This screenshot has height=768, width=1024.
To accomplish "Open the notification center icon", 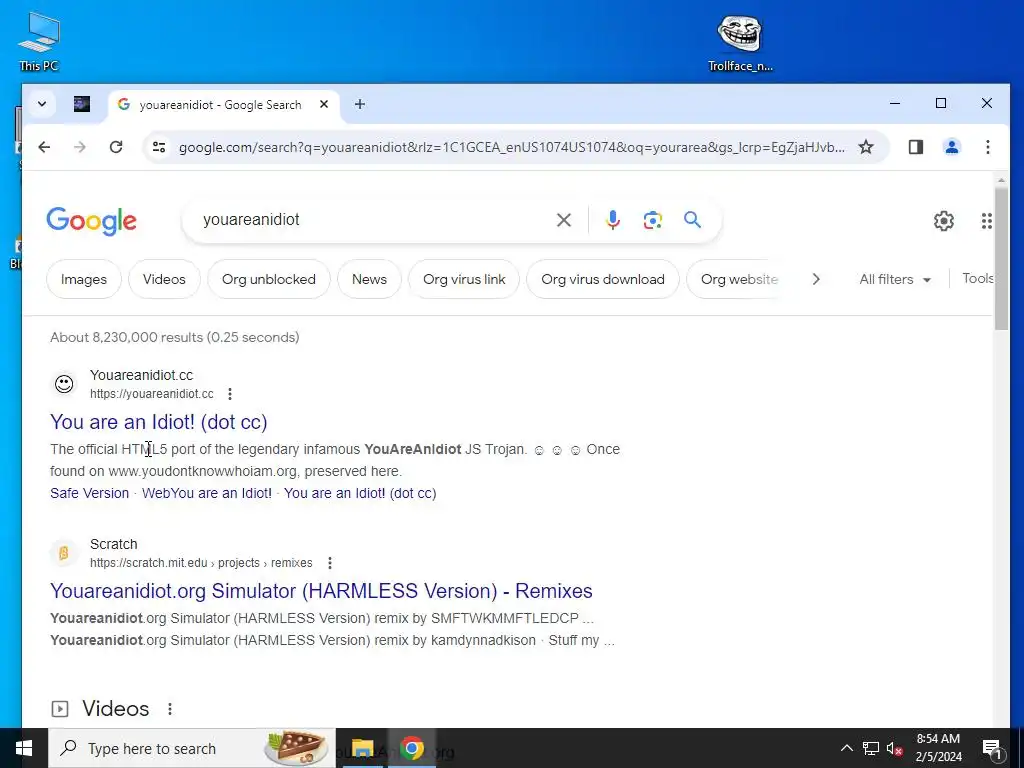I will (991, 749).
